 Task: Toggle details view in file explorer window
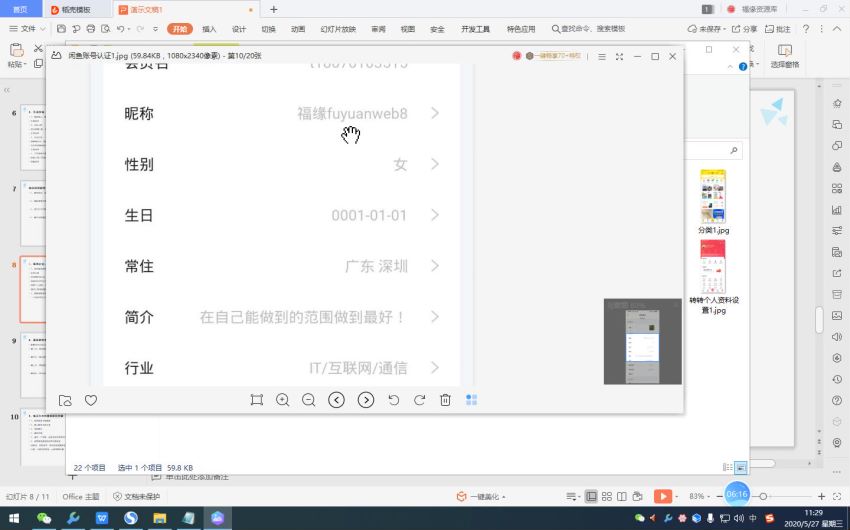click(727, 467)
